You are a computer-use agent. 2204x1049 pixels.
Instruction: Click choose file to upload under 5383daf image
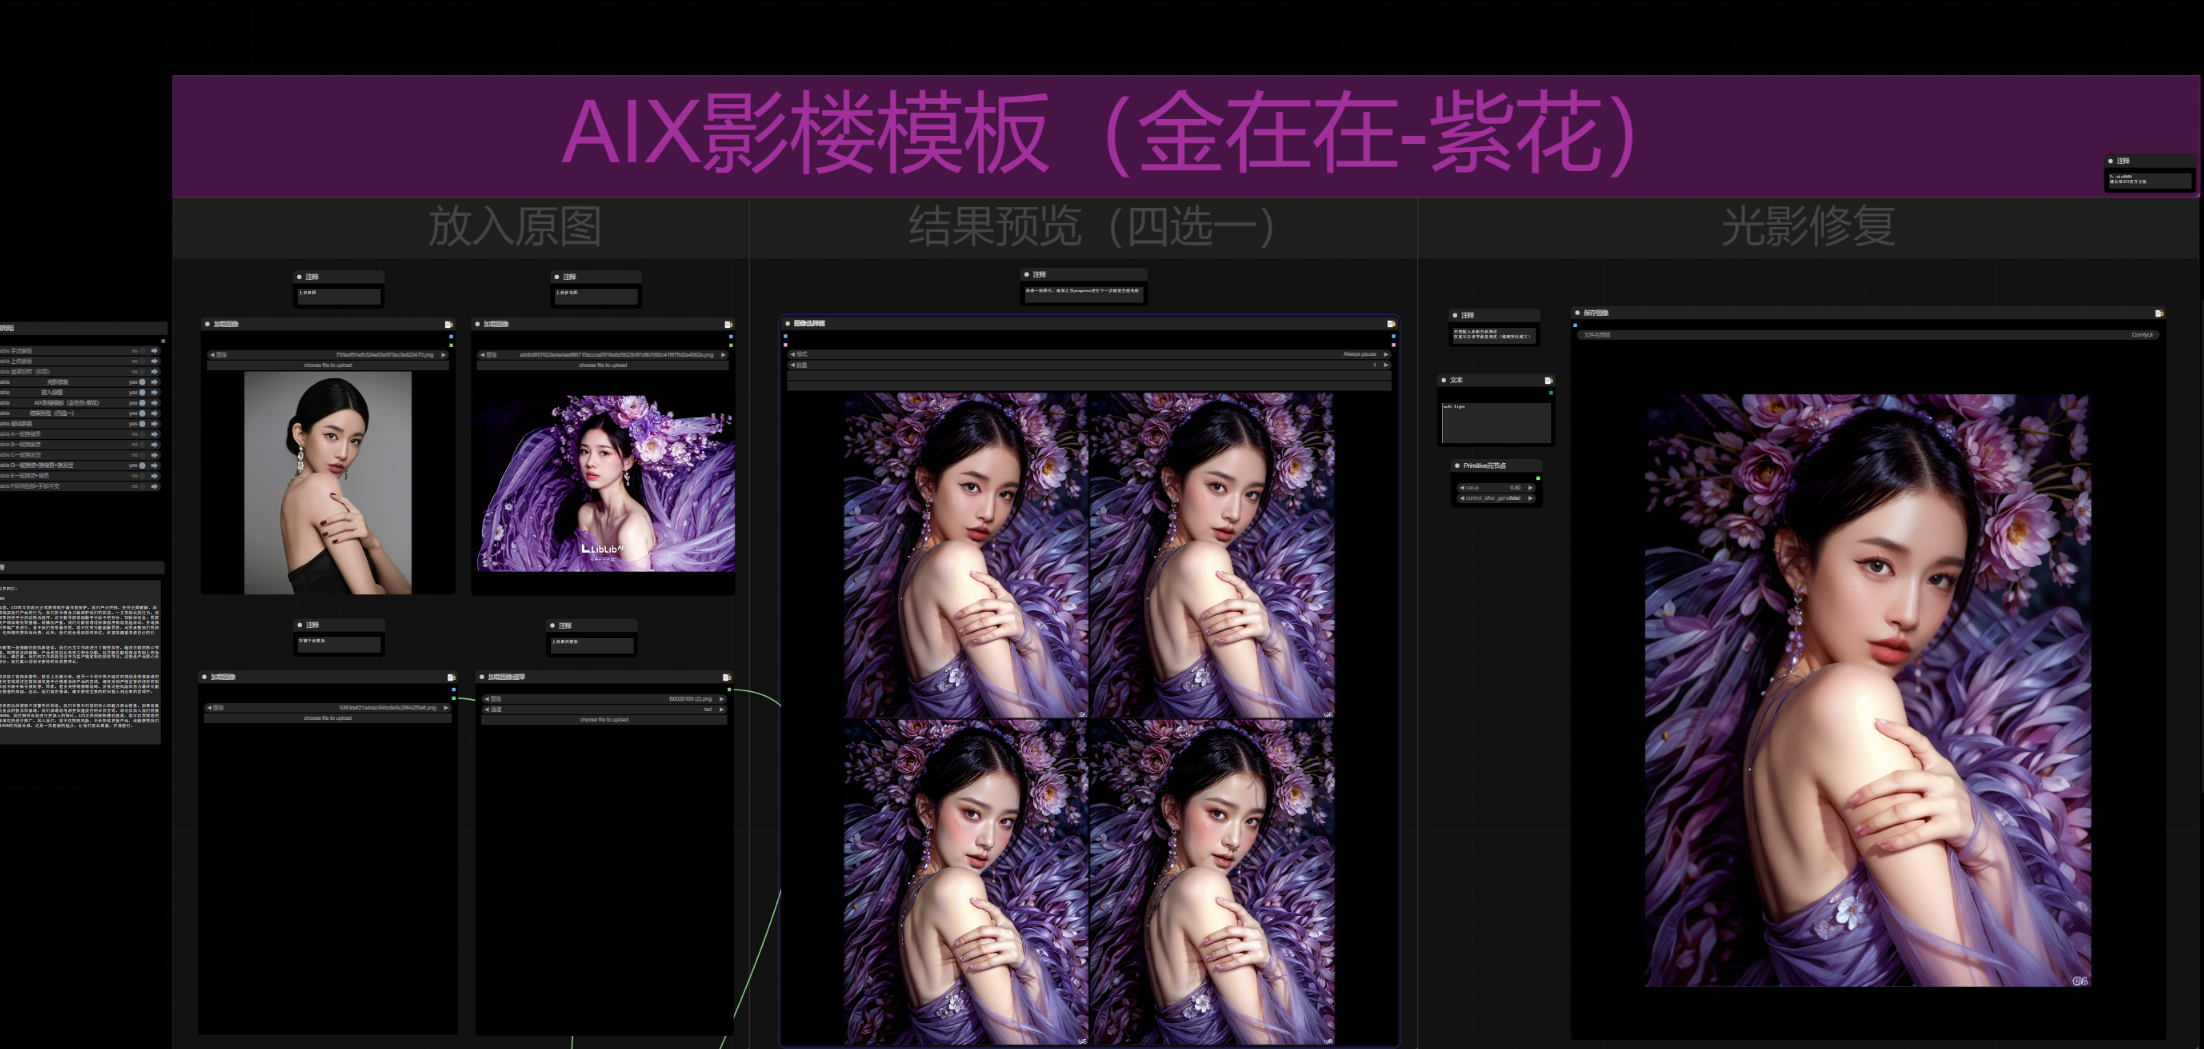(328, 718)
